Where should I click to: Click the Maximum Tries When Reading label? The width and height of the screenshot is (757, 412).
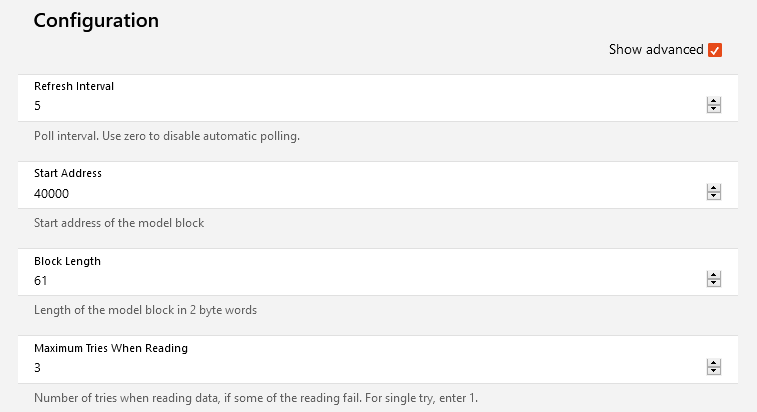coord(111,348)
